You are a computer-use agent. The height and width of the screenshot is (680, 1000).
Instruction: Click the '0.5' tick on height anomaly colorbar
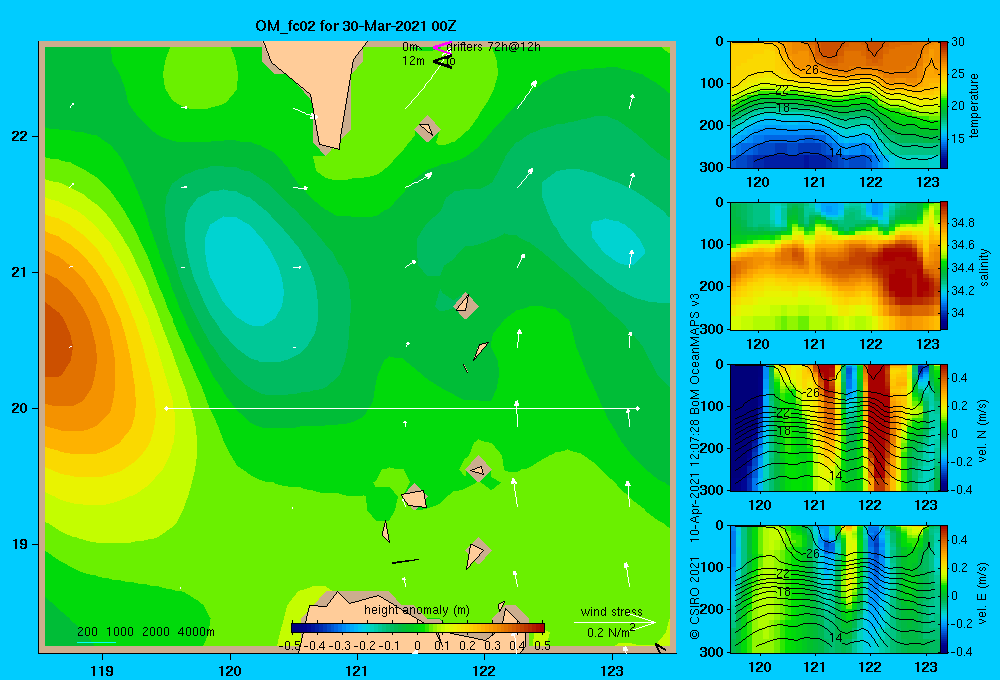pyautogui.click(x=542, y=645)
